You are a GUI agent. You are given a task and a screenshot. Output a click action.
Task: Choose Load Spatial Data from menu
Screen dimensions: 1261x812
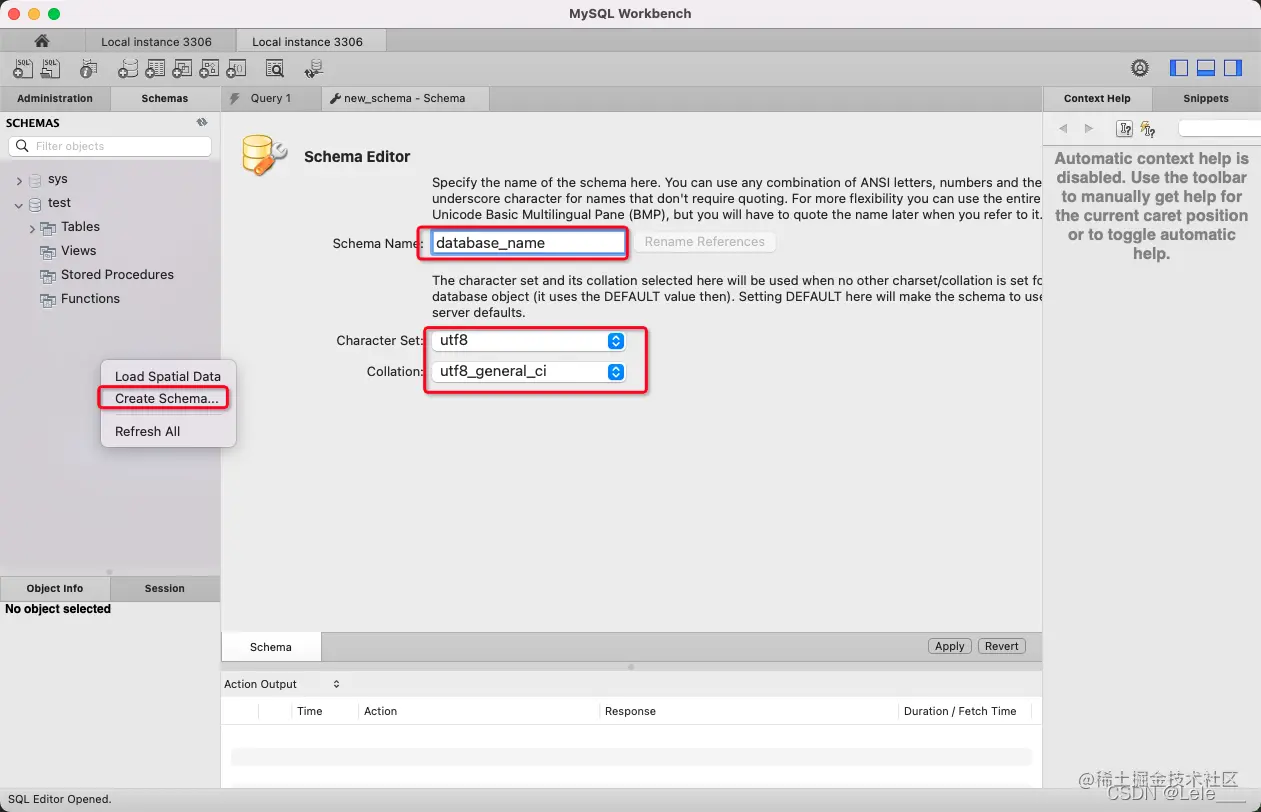click(168, 376)
